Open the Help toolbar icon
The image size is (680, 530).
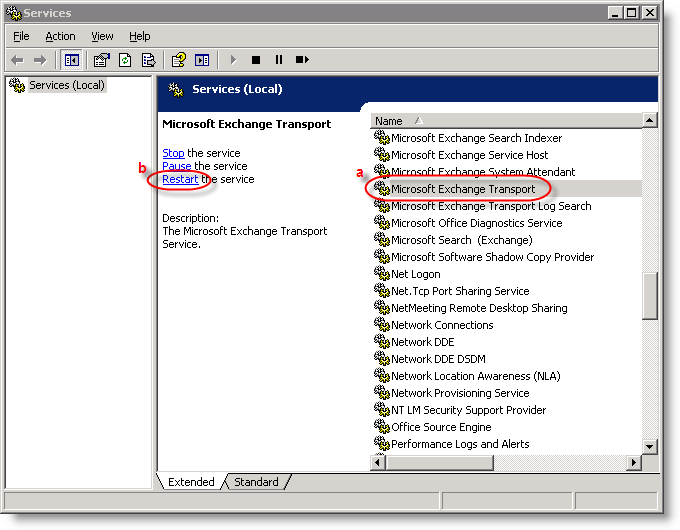click(179, 60)
